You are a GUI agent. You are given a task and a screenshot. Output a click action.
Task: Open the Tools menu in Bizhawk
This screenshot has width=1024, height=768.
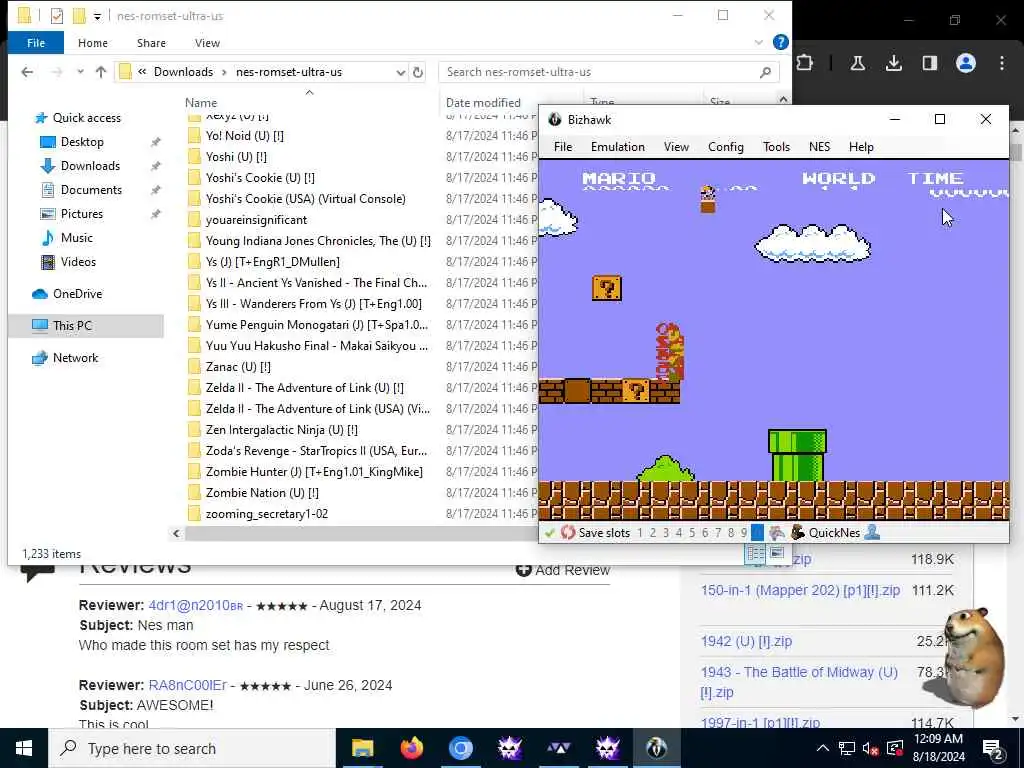click(776, 147)
